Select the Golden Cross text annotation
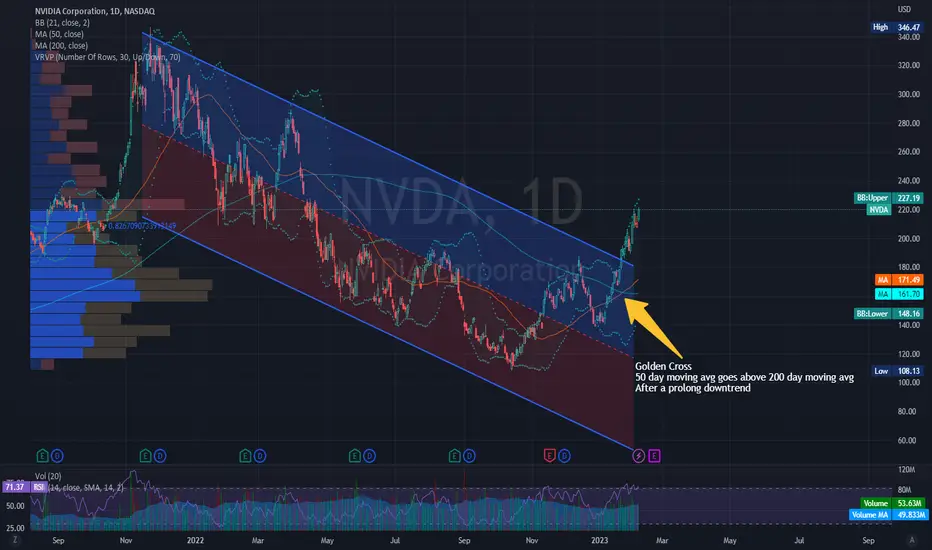This screenshot has width=932, height=550. (x=744, y=377)
